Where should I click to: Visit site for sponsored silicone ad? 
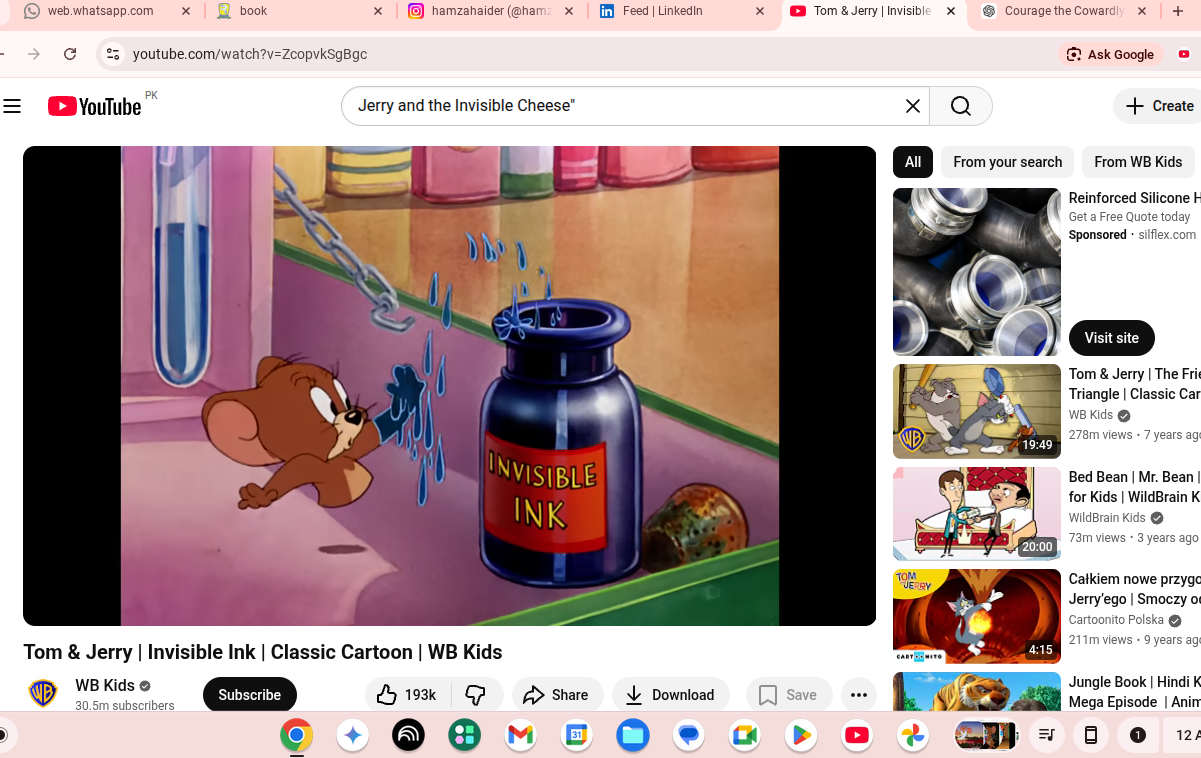(x=1111, y=338)
